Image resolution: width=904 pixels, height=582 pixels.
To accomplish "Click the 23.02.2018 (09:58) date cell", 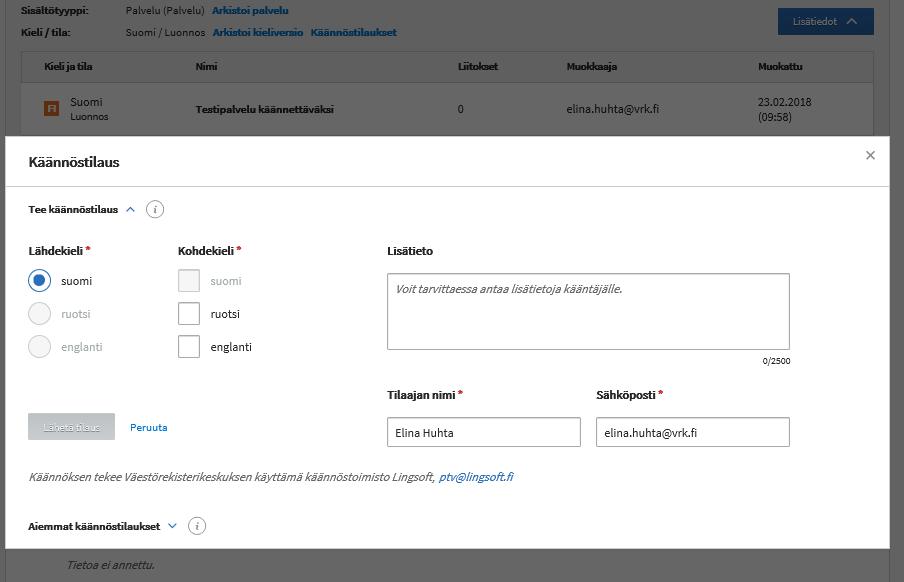I will click(784, 109).
